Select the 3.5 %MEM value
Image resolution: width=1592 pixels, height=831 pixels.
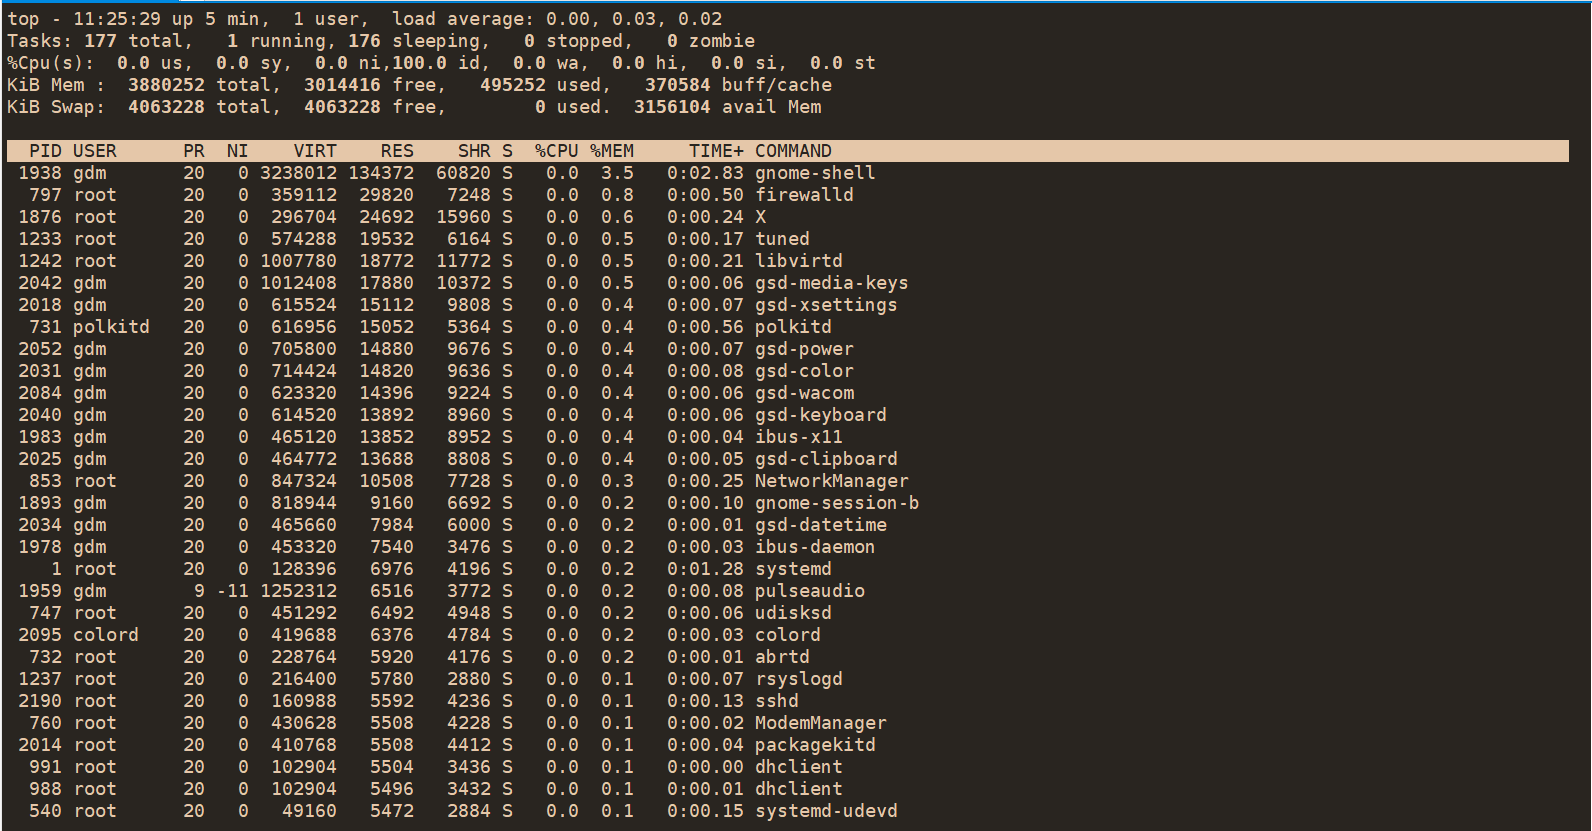coord(617,173)
